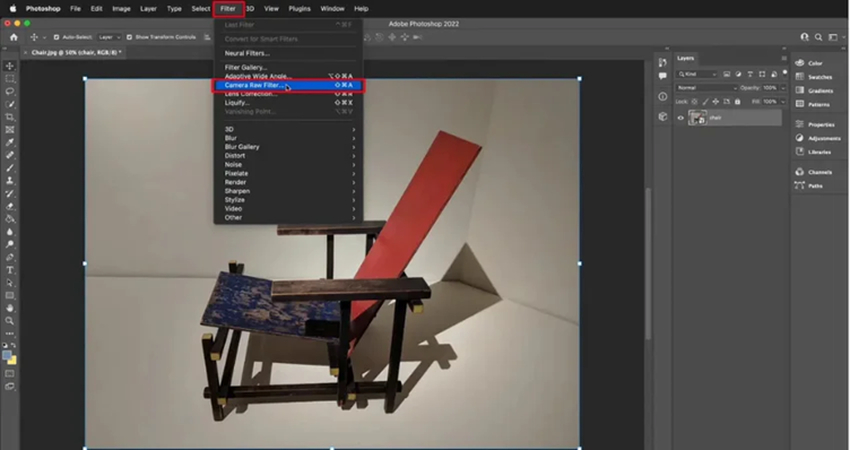Open the workspace switcher dropdown
850x450 pixels.
coord(835,37)
